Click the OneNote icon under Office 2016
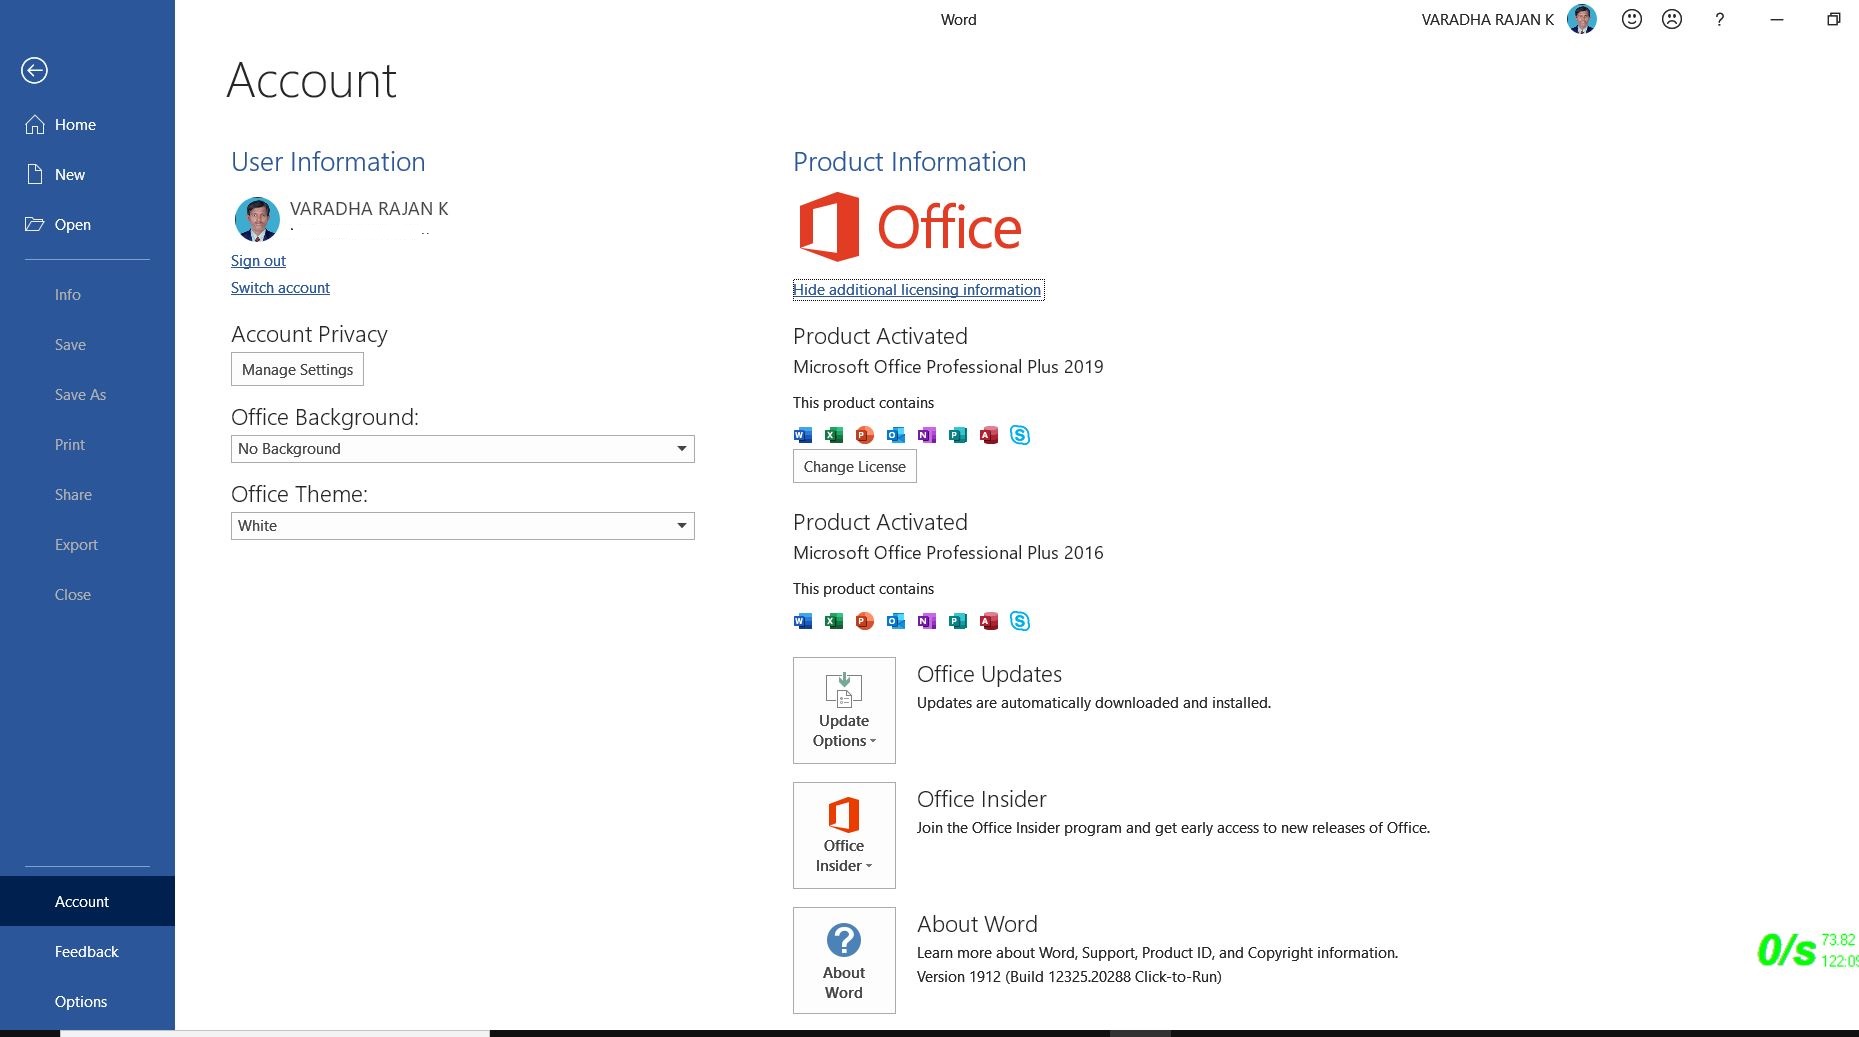 [x=927, y=621]
